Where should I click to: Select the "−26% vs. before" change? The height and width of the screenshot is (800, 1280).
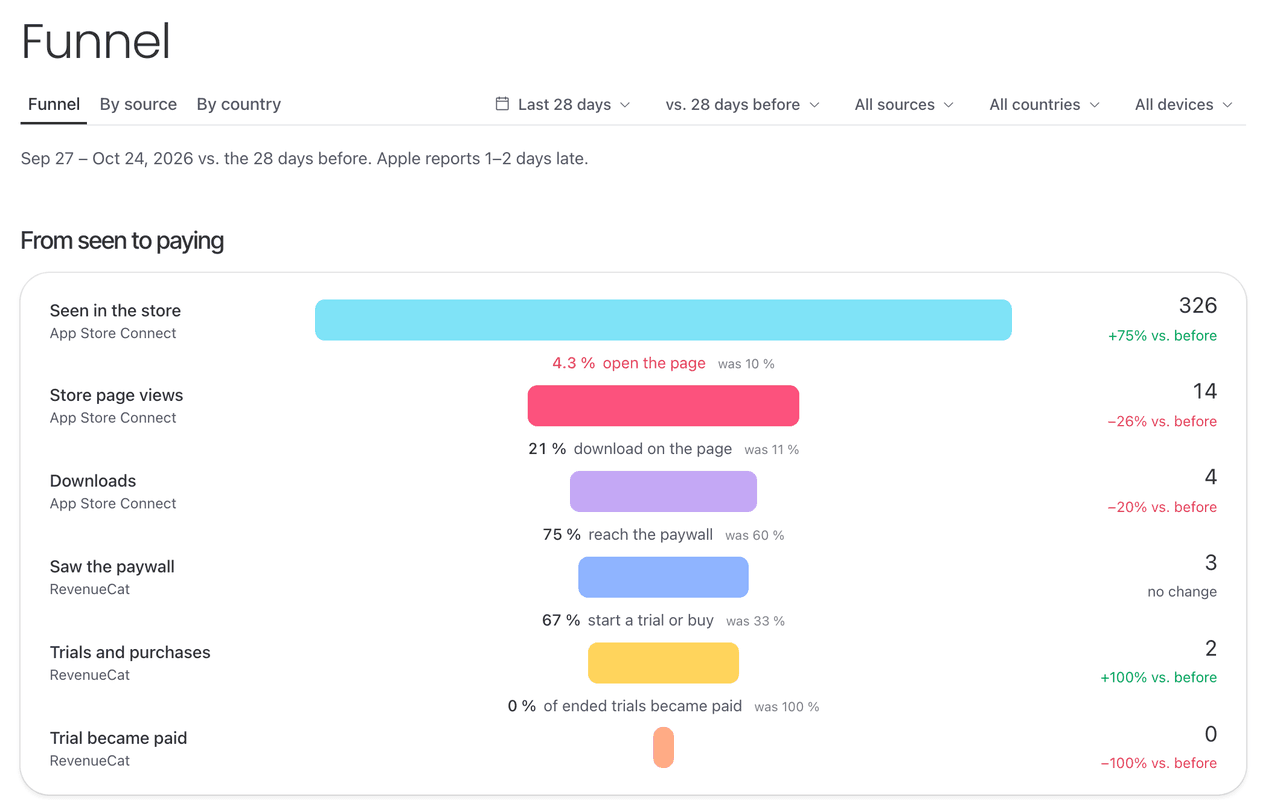coord(1162,422)
